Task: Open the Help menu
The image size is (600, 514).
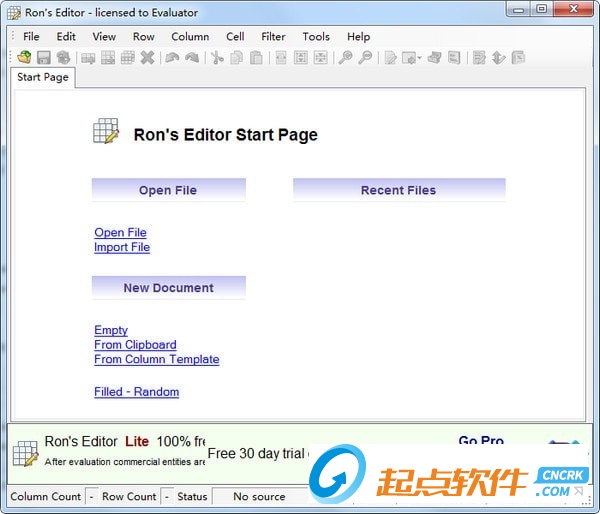Action: tap(359, 37)
